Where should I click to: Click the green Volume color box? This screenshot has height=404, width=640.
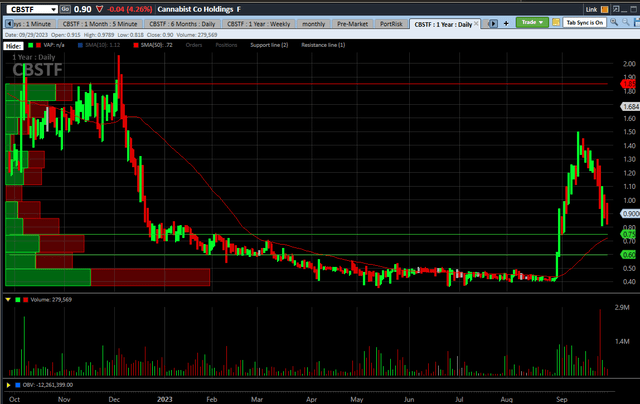(18, 300)
